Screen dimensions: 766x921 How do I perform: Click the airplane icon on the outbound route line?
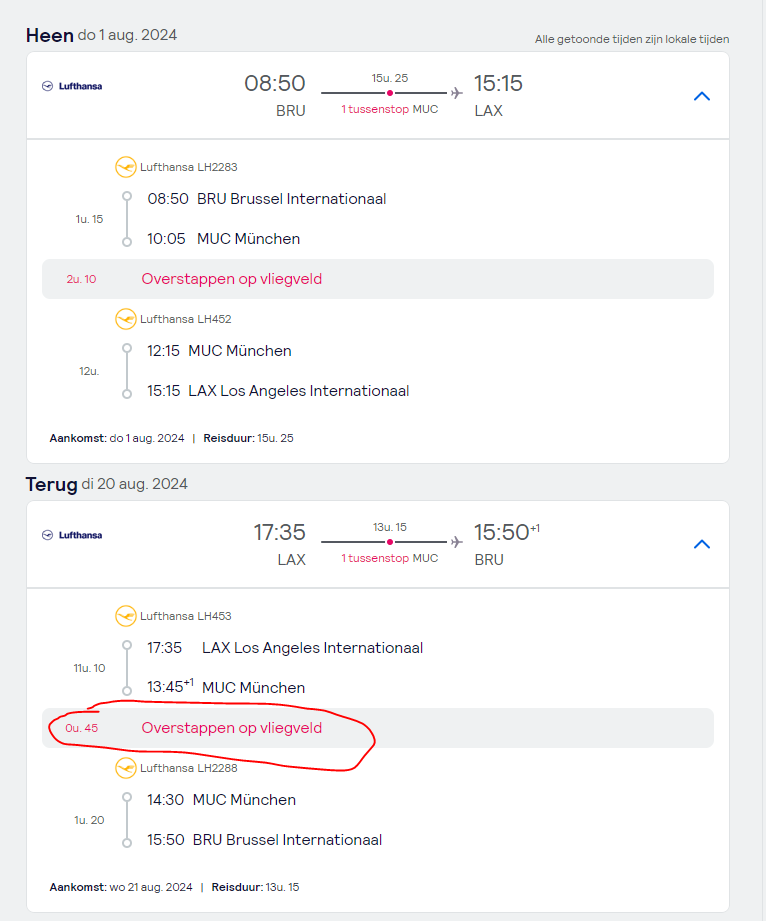coord(457,93)
